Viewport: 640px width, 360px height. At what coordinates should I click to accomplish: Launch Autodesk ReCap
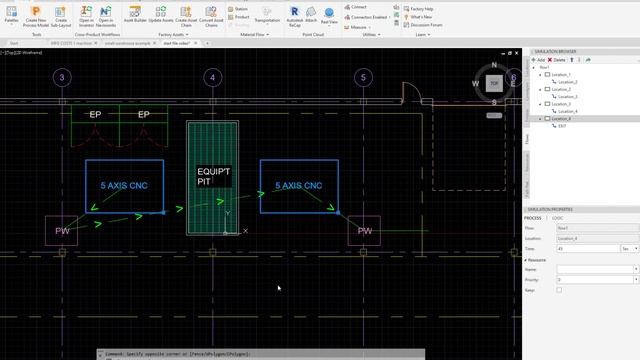[x=294, y=16]
